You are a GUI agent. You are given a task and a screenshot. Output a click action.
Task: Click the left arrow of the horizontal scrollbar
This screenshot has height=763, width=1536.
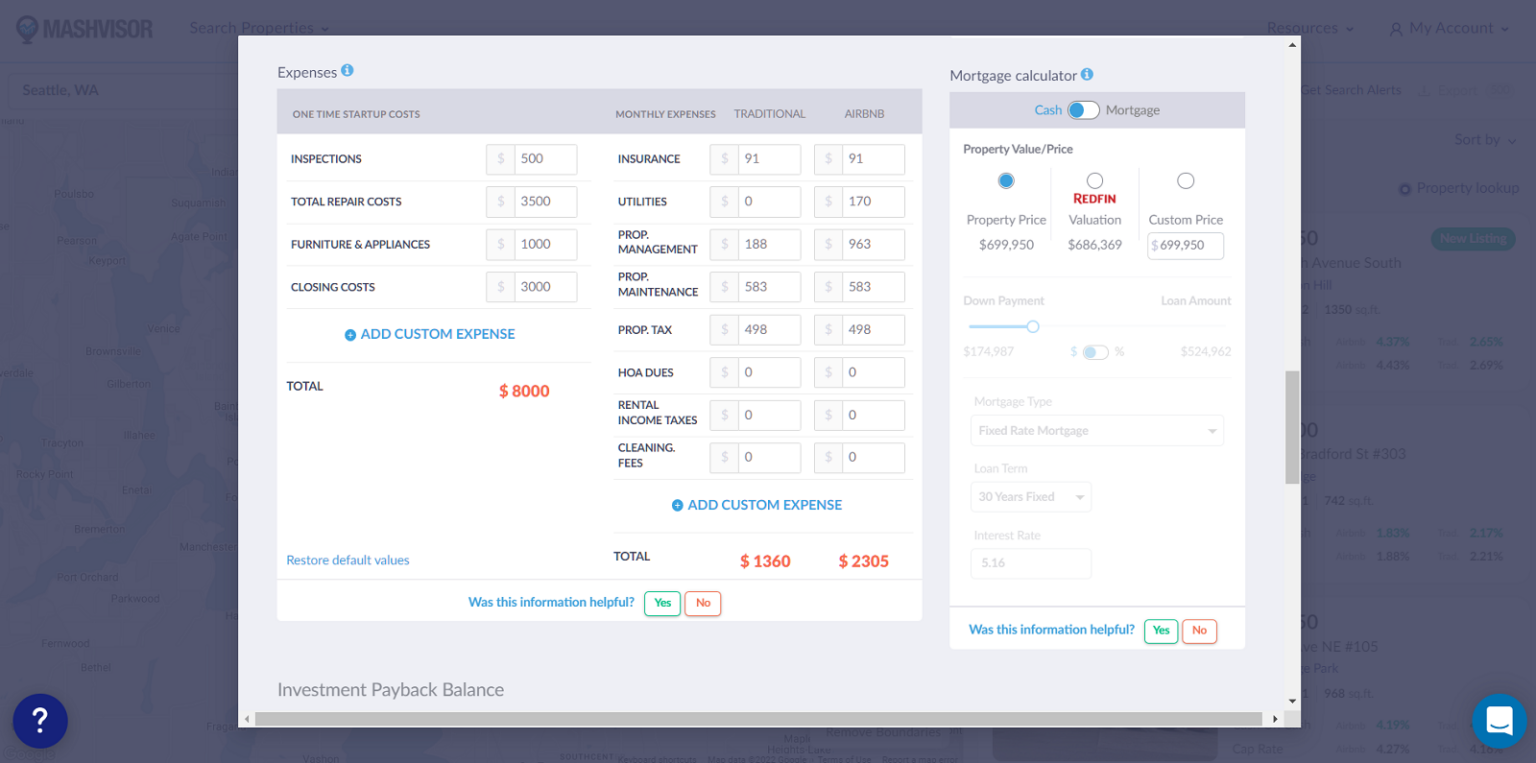247,719
